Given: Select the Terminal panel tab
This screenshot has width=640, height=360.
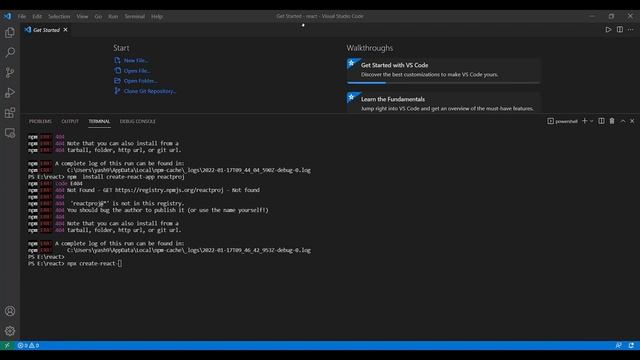Looking at the screenshot, I should (99, 121).
